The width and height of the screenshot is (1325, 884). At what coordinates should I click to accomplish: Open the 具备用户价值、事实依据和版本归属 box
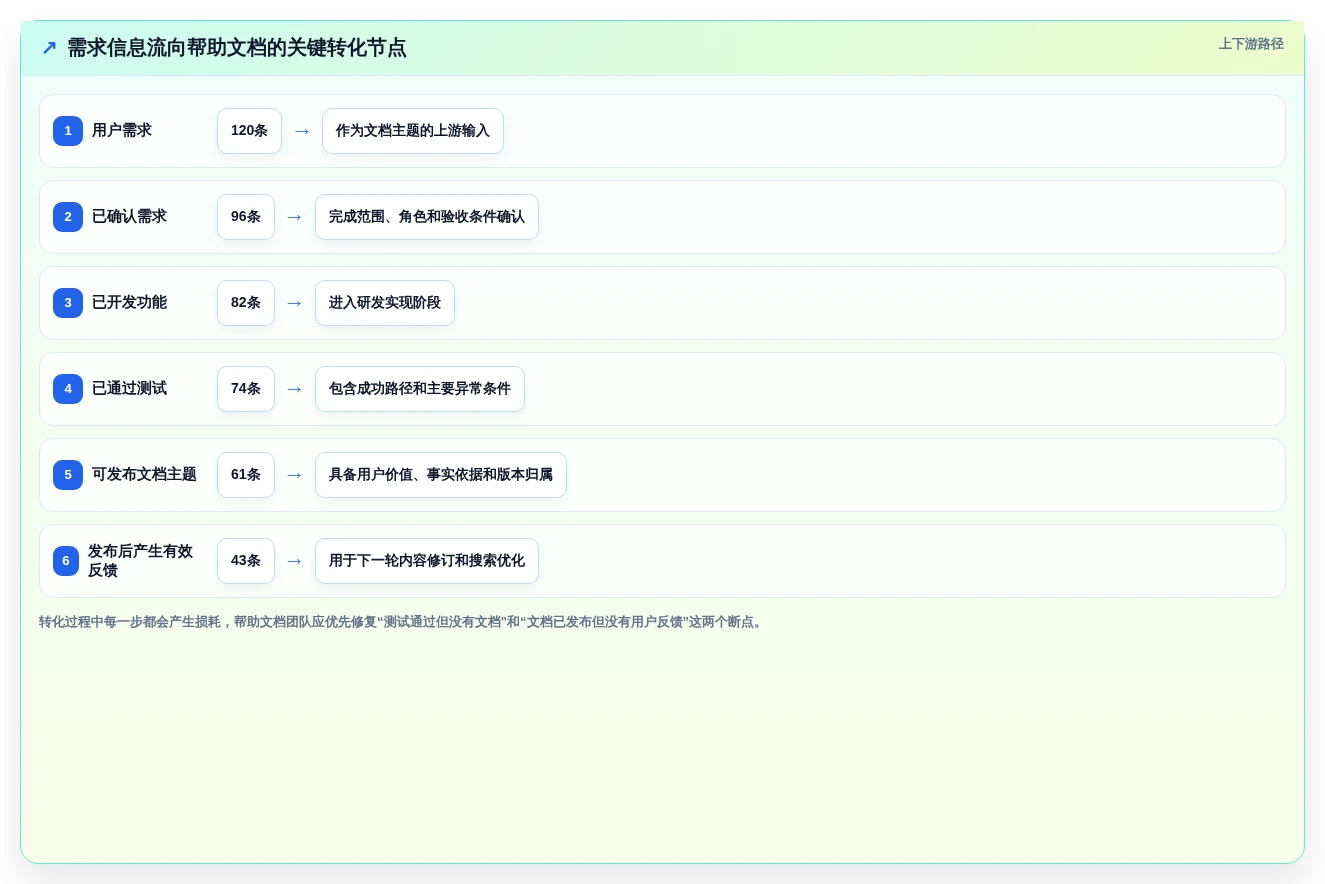[x=441, y=475]
